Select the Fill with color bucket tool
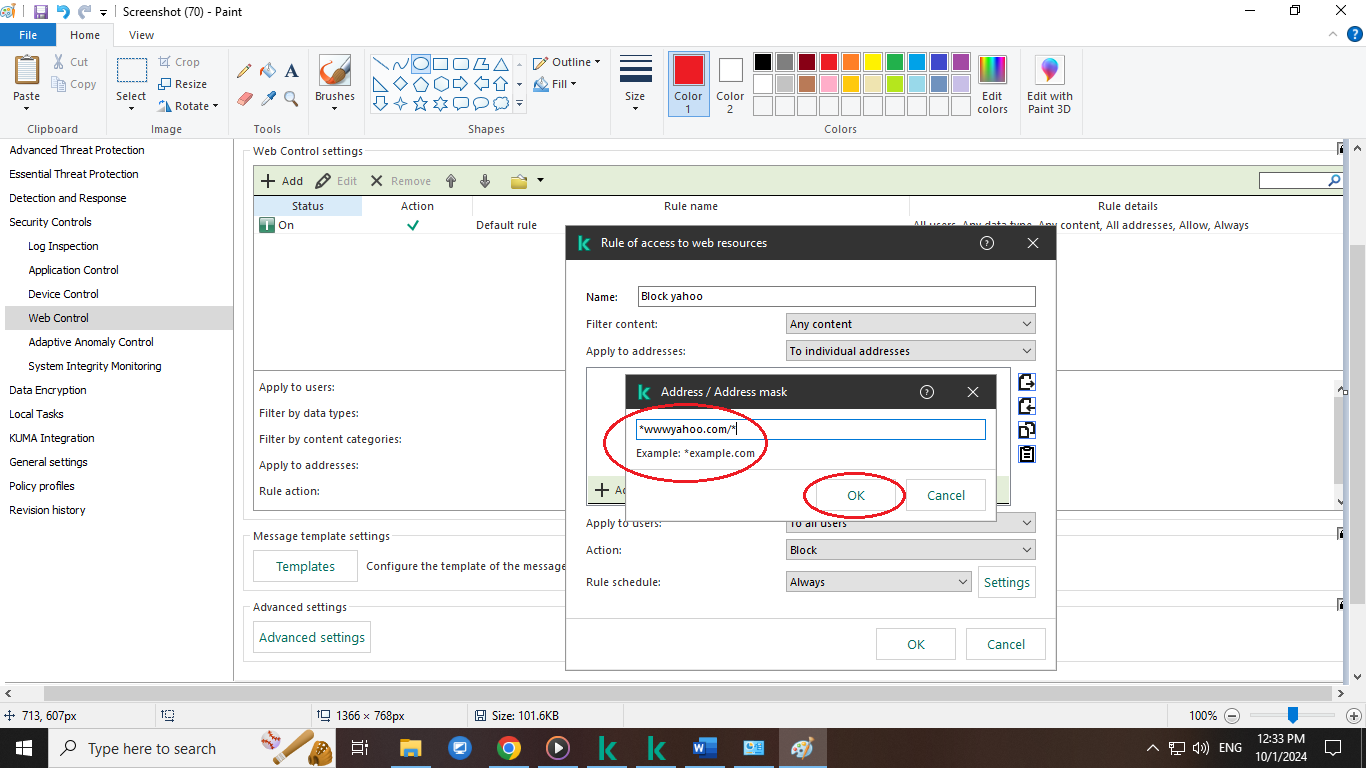Image resolution: width=1366 pixels, height=768 pixels. (267, 71)
